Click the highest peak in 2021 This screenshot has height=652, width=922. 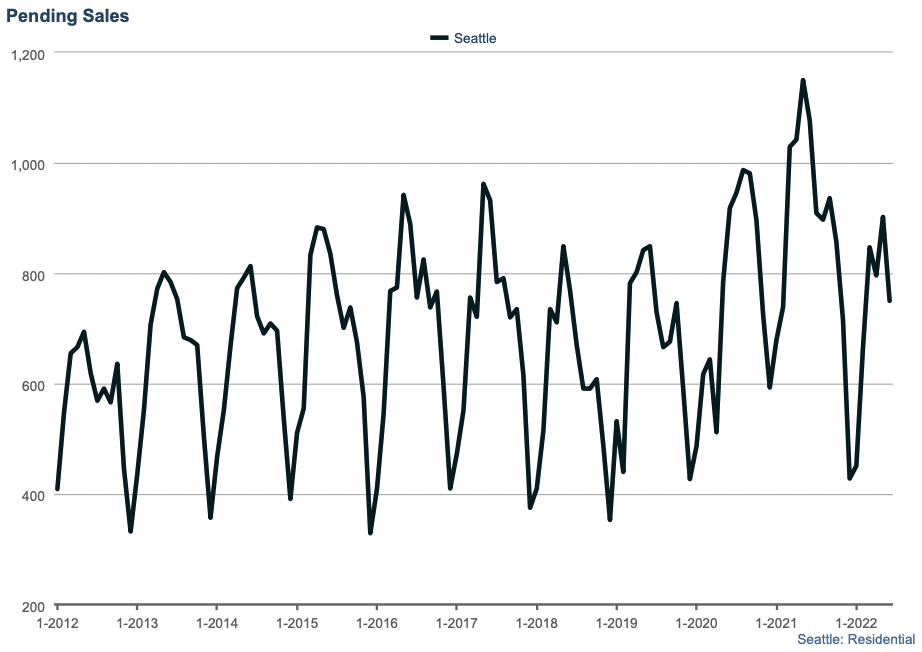click(803, 81)
